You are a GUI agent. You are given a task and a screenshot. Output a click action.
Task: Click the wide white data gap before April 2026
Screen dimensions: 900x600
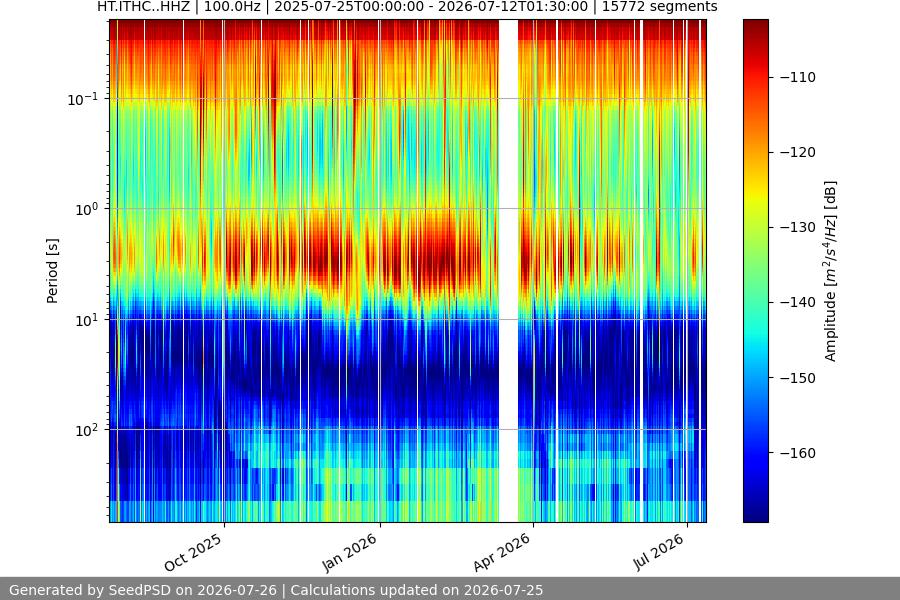pos(509,271)
